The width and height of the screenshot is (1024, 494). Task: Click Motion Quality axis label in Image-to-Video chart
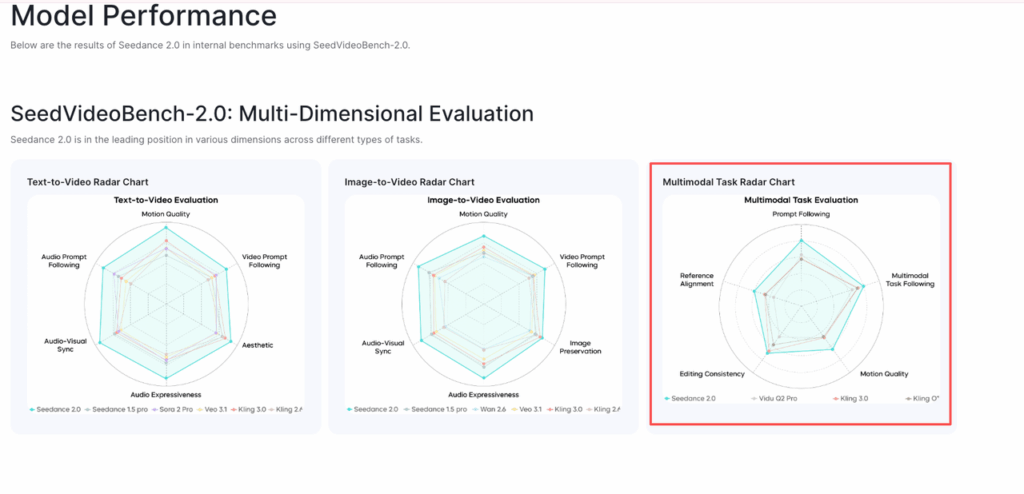point(483,214)
